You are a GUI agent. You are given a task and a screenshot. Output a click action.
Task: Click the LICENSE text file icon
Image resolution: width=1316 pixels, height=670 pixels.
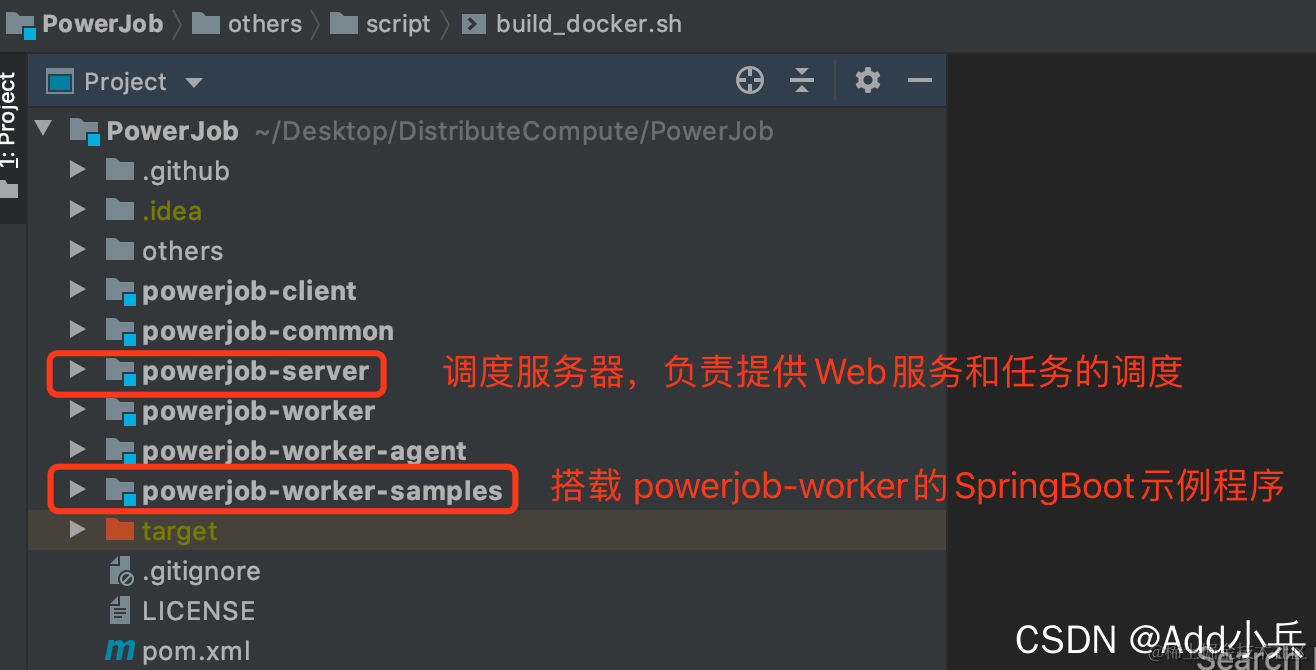(119, 611)
